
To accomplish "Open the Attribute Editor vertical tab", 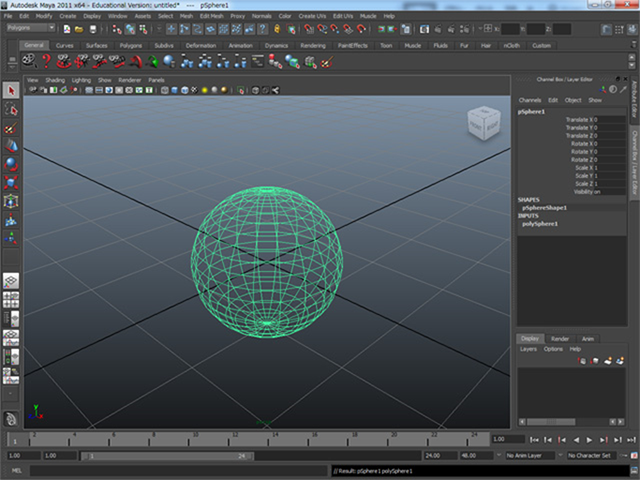I will click(635, 99).
